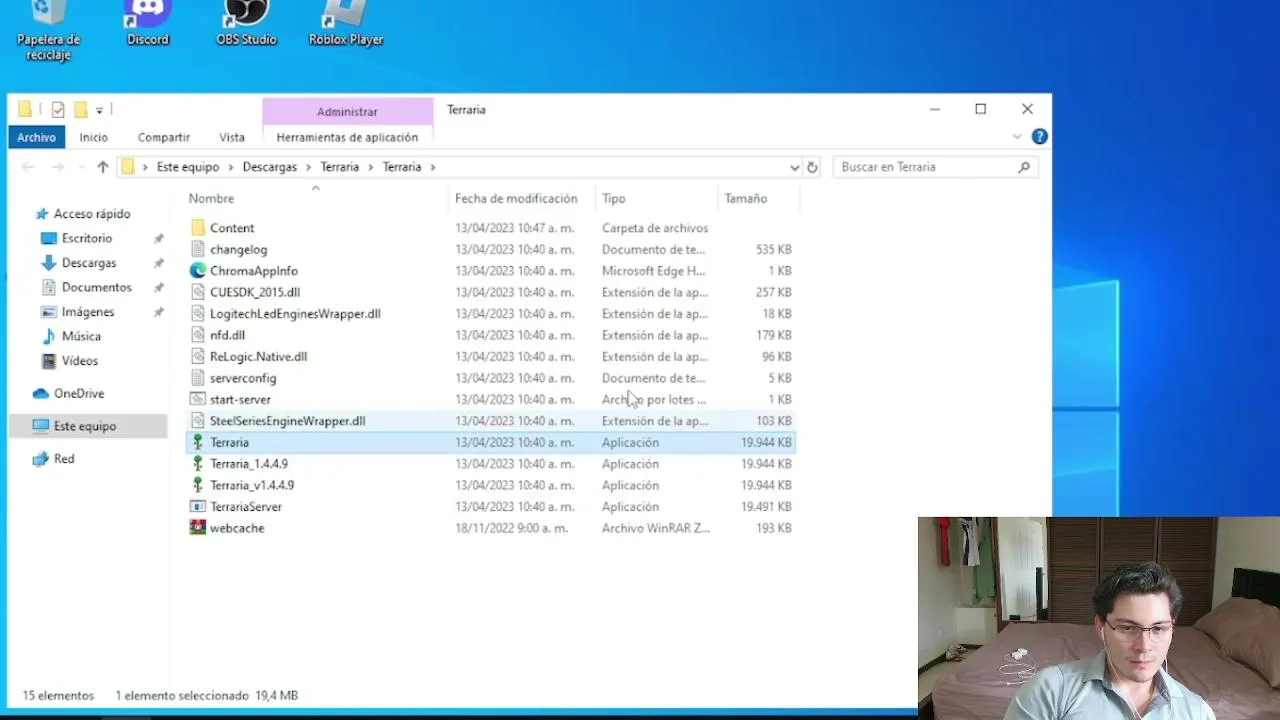This screenshot has width=1280, height=720.
Task: Select the ChromaAppInfo Edge file icon
Action: [198, 271]
